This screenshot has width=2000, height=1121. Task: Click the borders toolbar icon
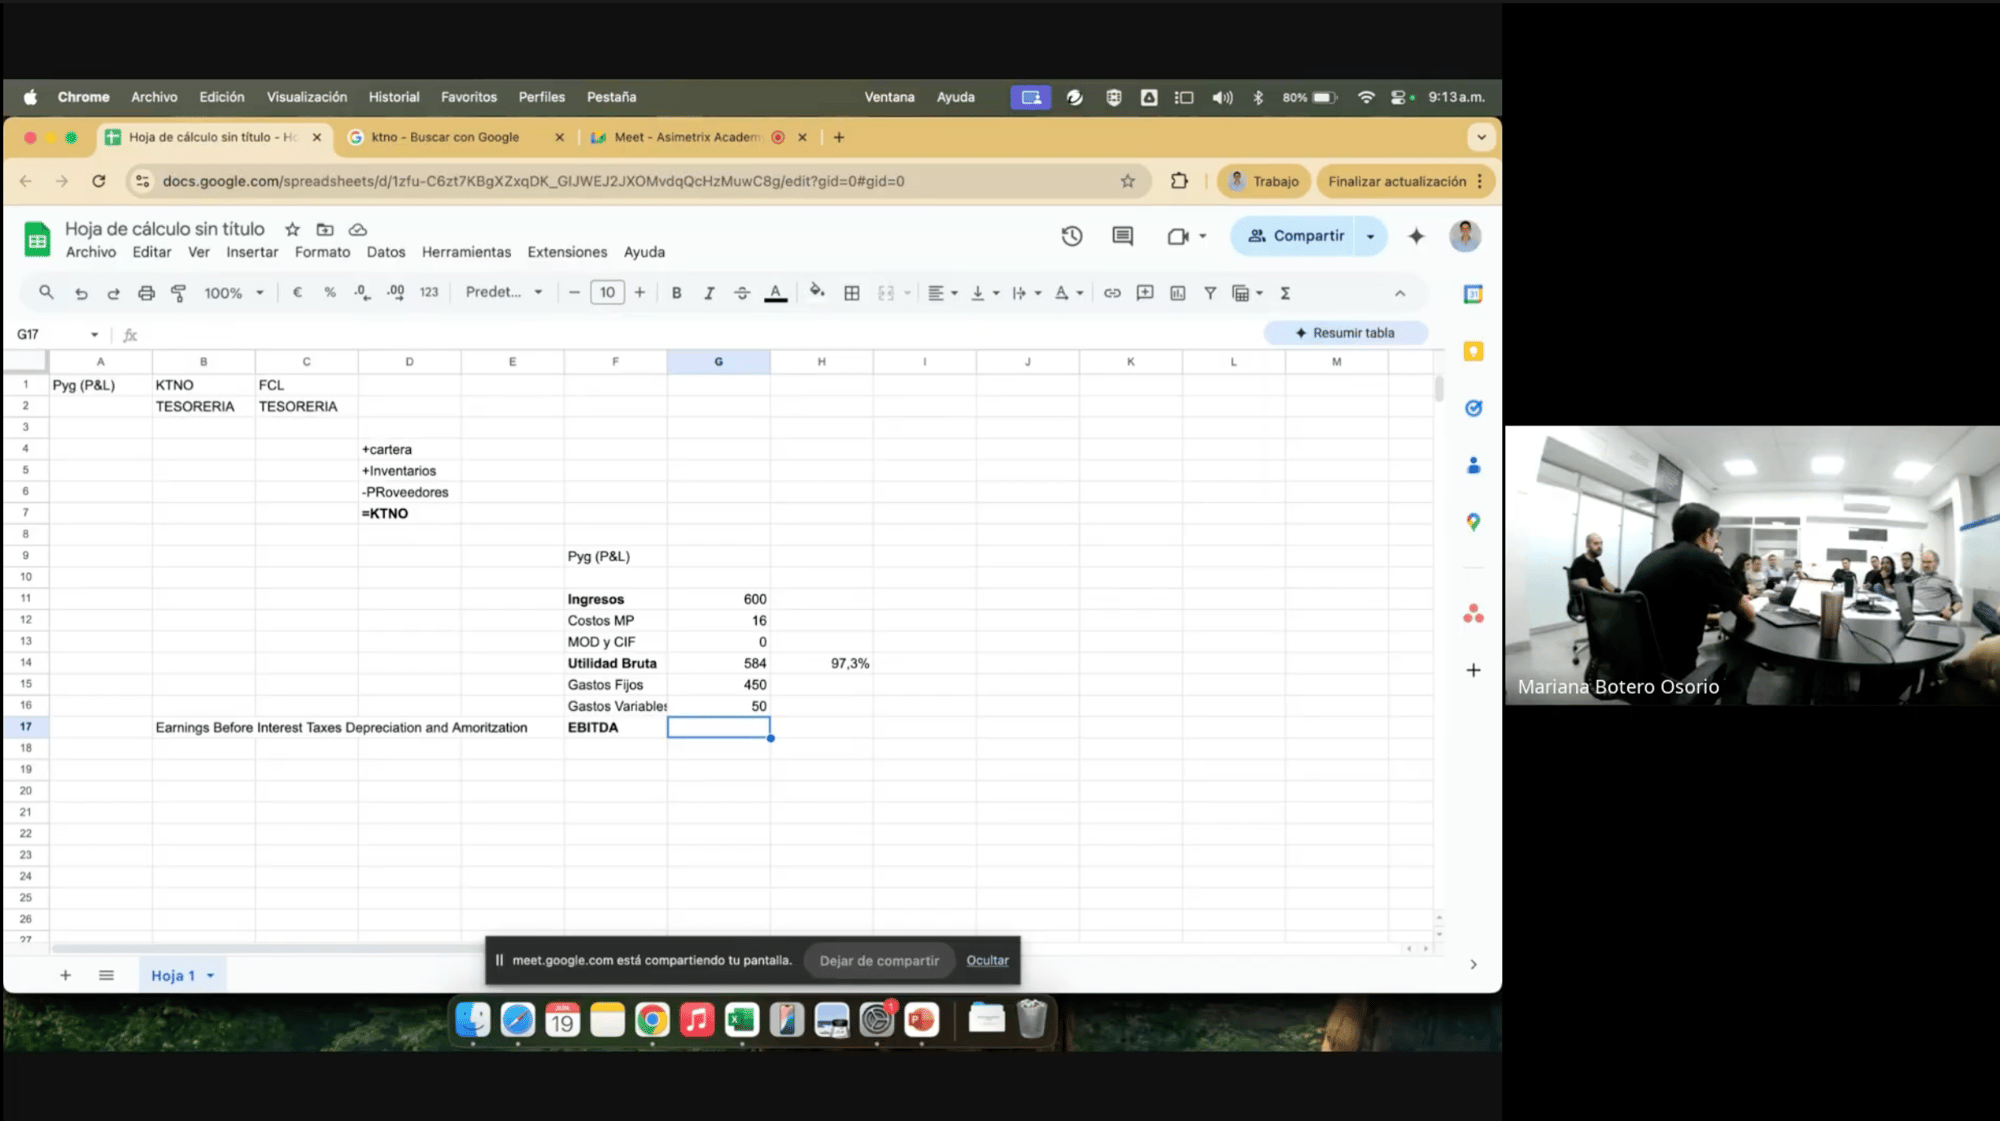coord(852,293)
